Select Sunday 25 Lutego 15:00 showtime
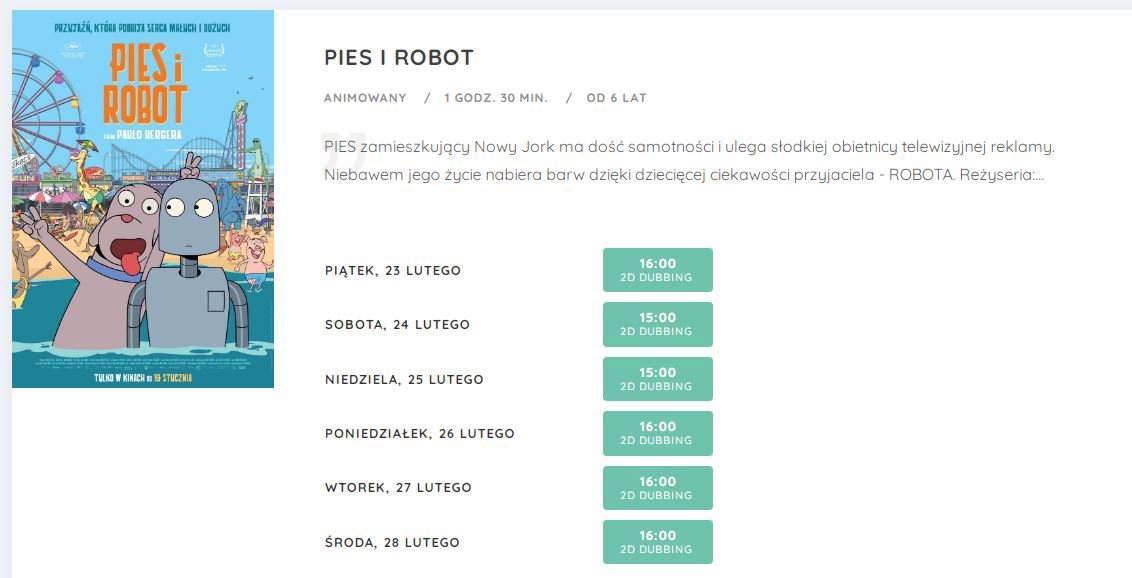Viewport: 1132px width, 578px height. [658, 379]
